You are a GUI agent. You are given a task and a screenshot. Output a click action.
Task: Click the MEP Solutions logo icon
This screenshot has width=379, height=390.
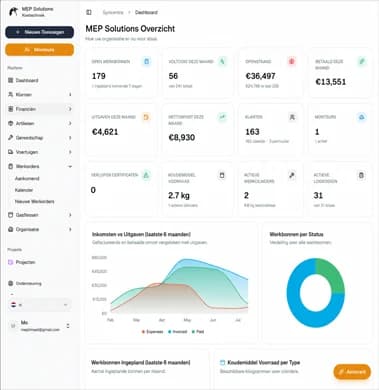[x=13, y=12]
